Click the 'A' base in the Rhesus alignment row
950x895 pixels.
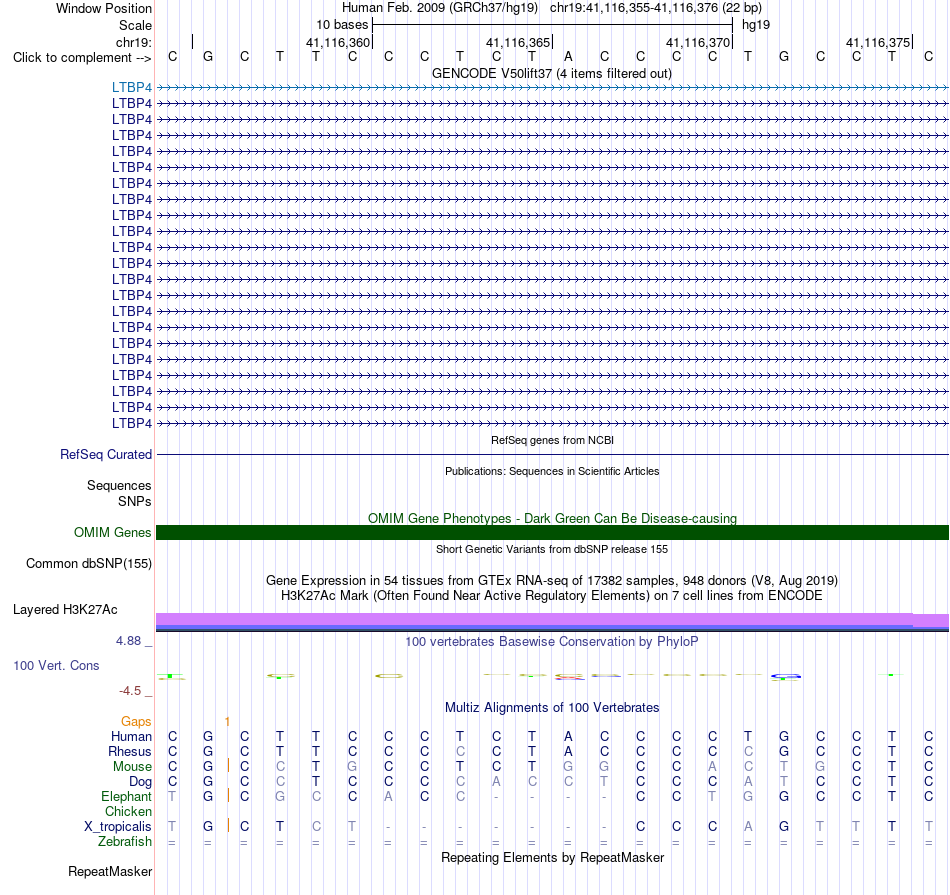click(568, 751)
